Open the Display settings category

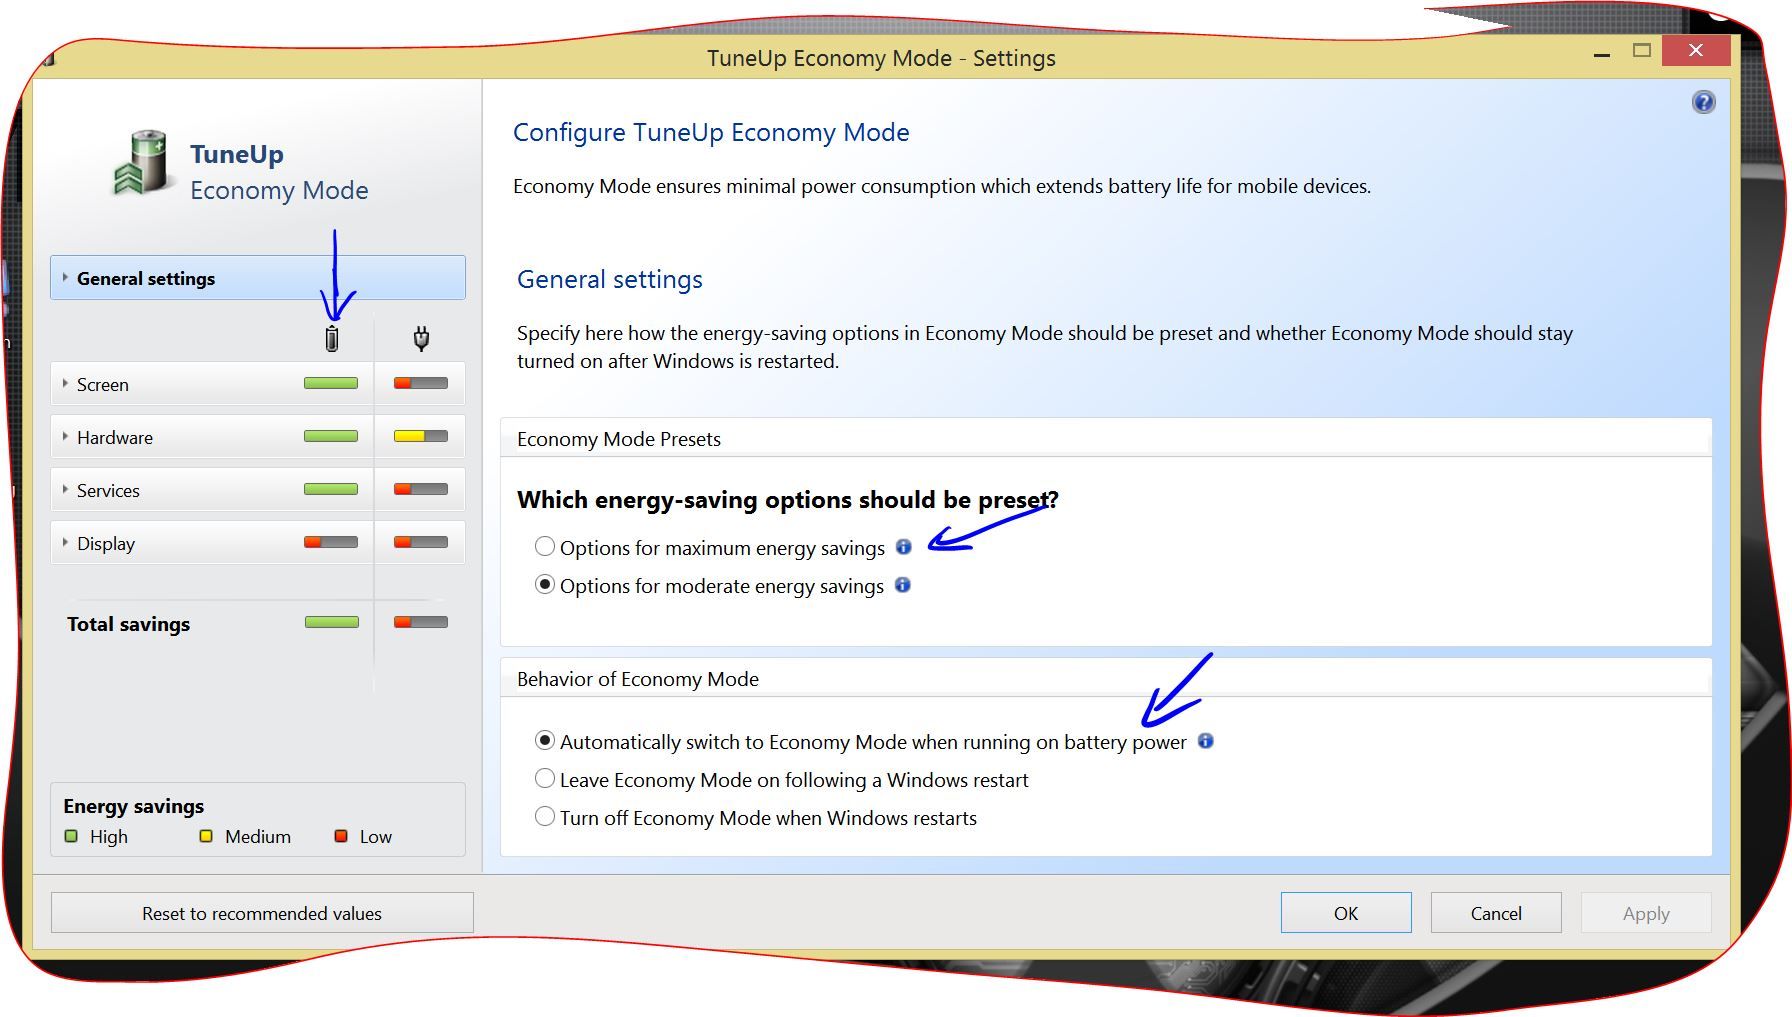pos(258,543)
